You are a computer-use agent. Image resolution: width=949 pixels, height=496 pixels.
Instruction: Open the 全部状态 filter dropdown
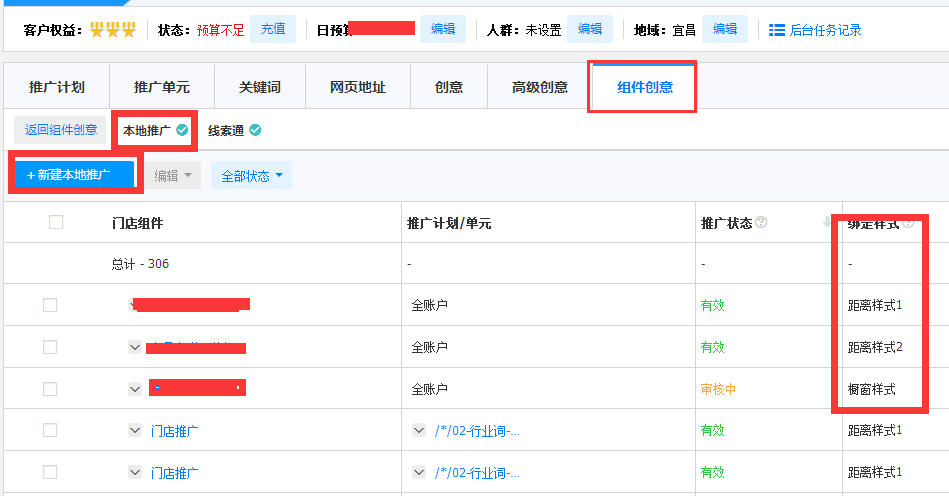click(x=251, y=175)
